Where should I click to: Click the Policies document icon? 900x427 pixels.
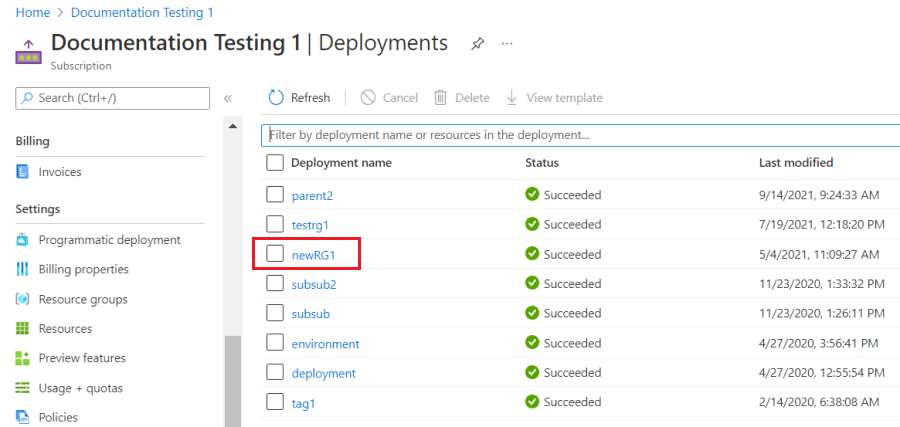(22, 417)
